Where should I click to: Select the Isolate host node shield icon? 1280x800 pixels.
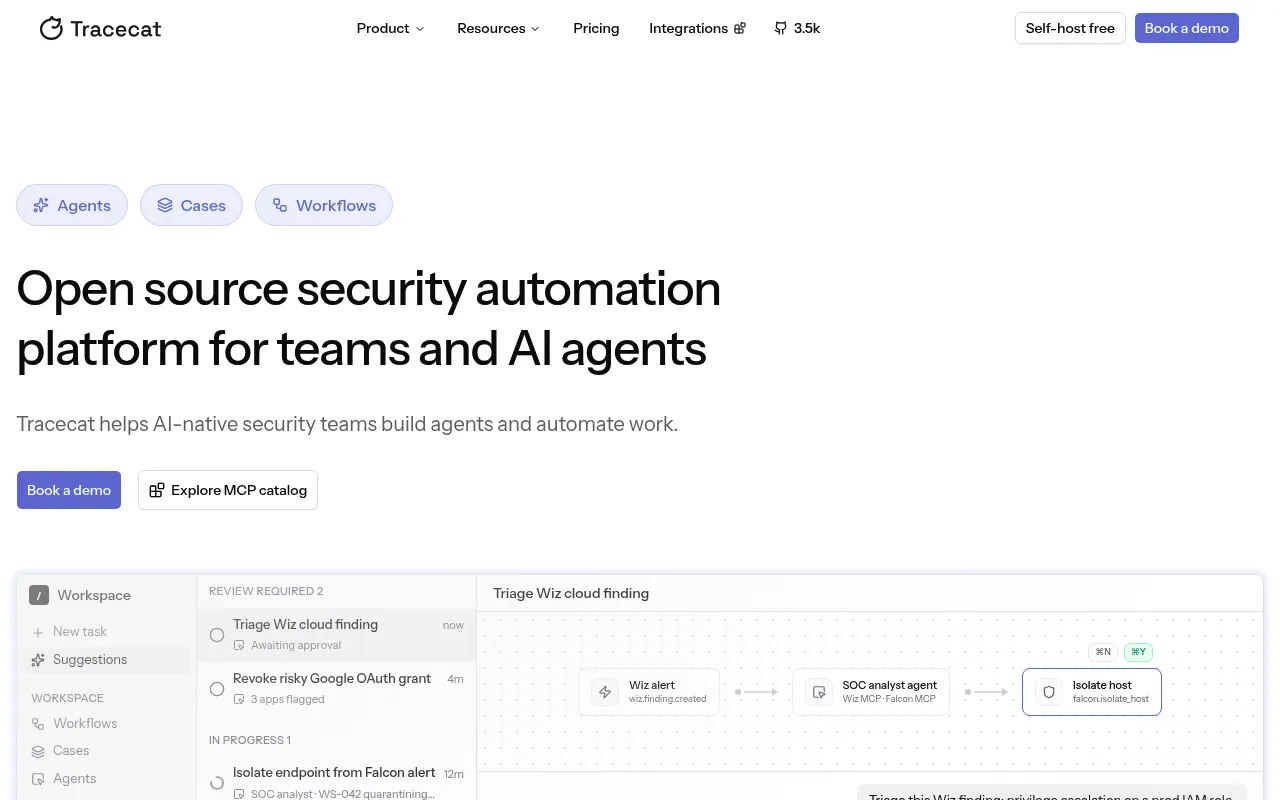1049,692
